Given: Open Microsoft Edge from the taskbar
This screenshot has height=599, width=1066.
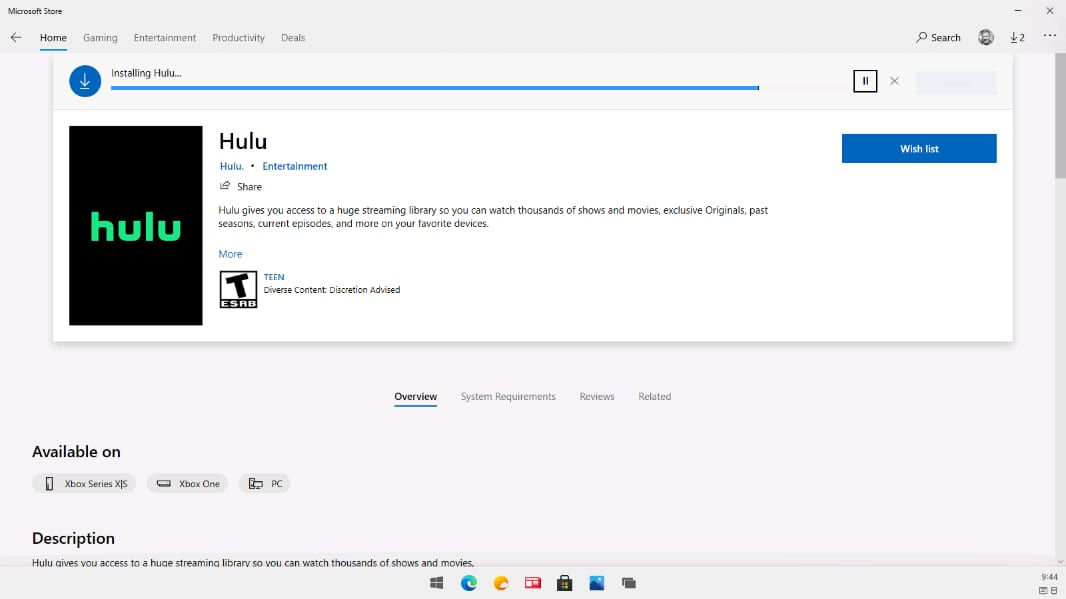Looking at the screenshot, I should [x=469, y=583].
